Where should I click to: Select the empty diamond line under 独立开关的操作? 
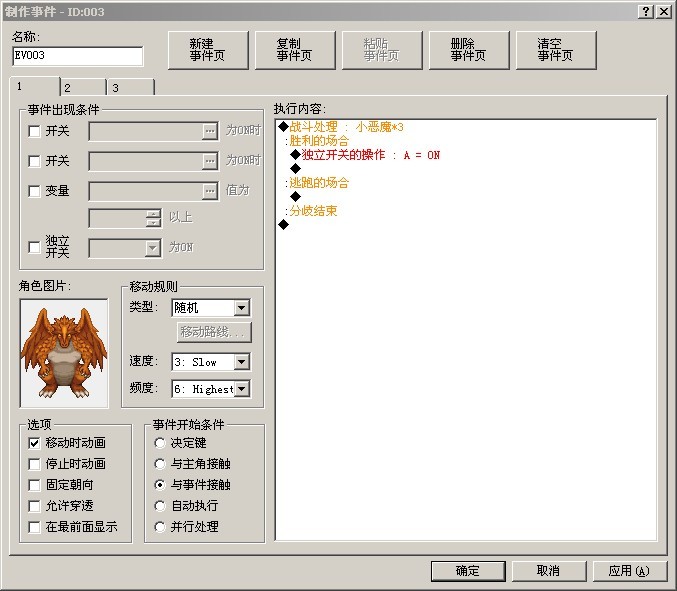point(296,168)
